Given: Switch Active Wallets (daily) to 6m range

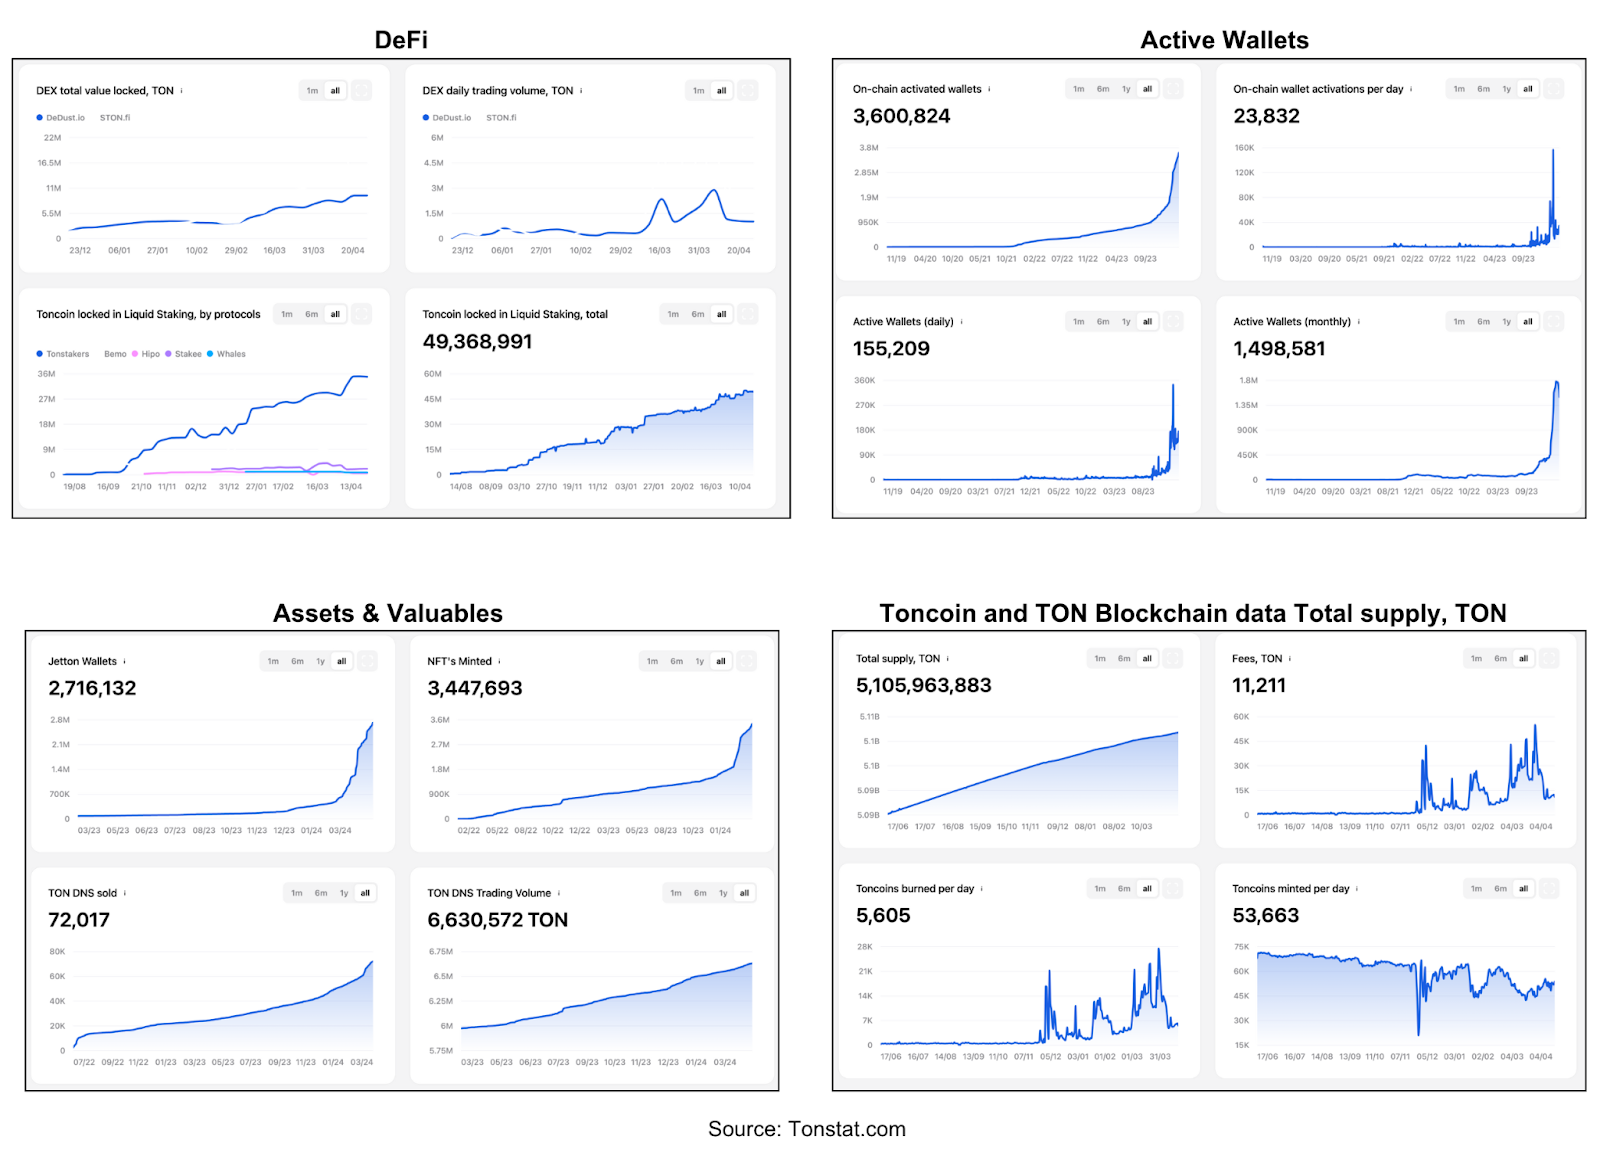Looking at the screenshot, I should (x=1102, y=322).
